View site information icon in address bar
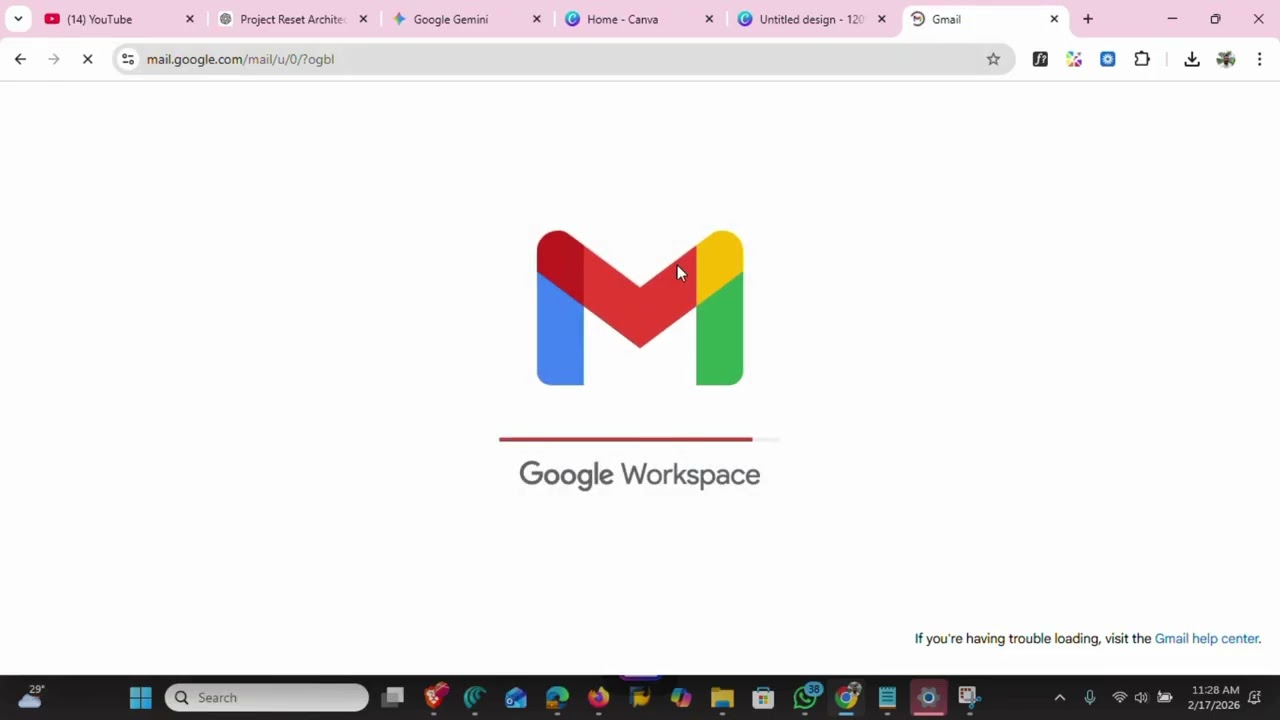This screenshot has height=720, width=1280. (x=128, y=59)
